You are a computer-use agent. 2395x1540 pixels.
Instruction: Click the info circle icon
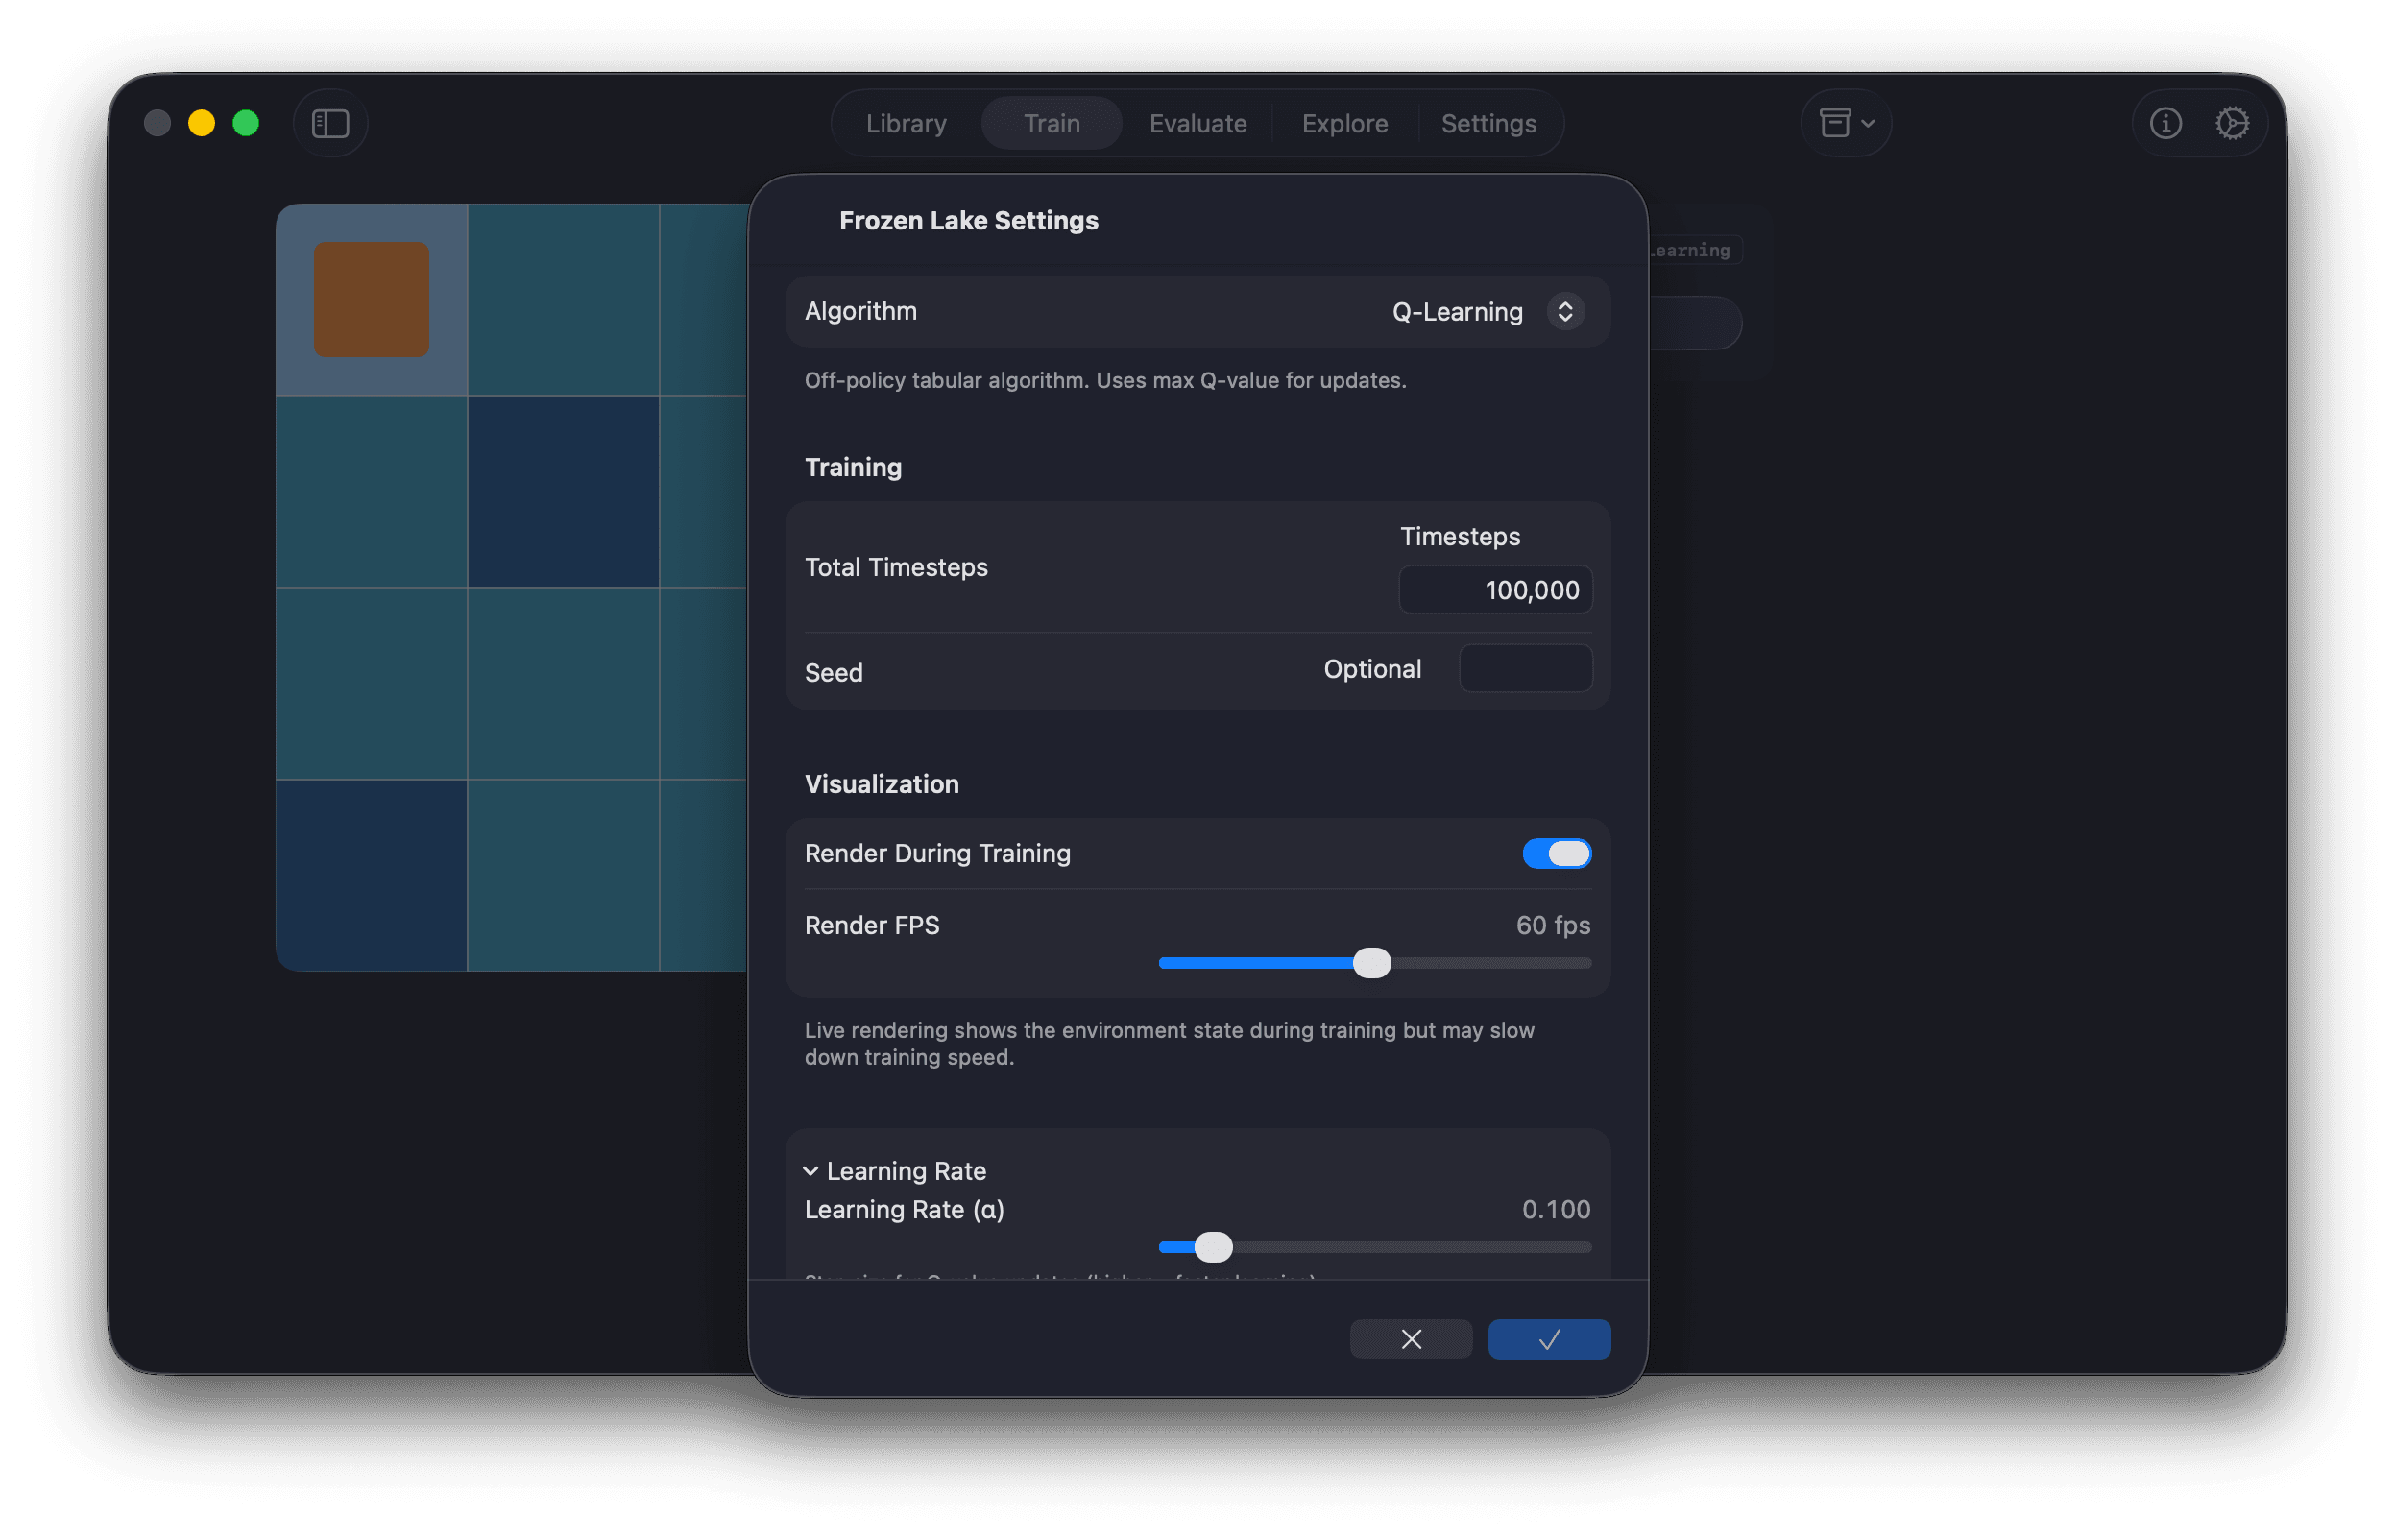click(x=2165, y=123)
